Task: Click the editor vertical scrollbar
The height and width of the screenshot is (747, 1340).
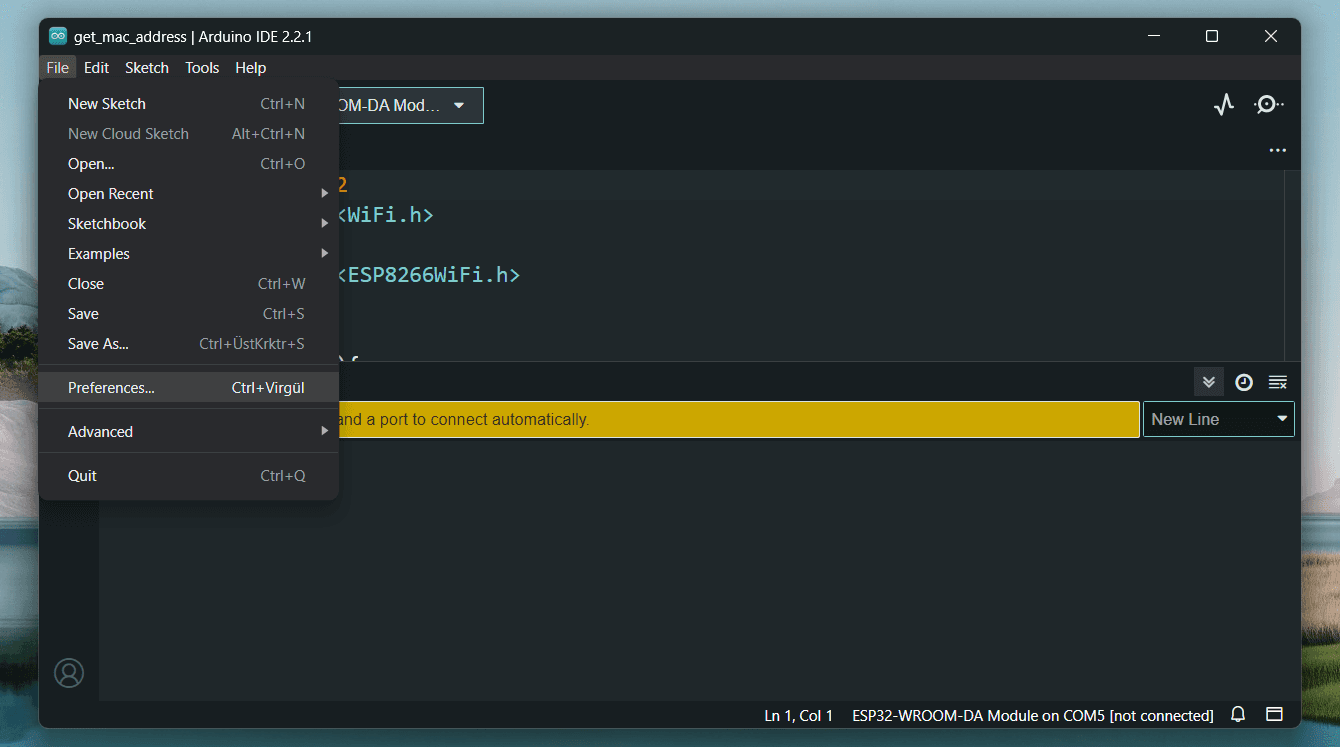Action: 1293,265
